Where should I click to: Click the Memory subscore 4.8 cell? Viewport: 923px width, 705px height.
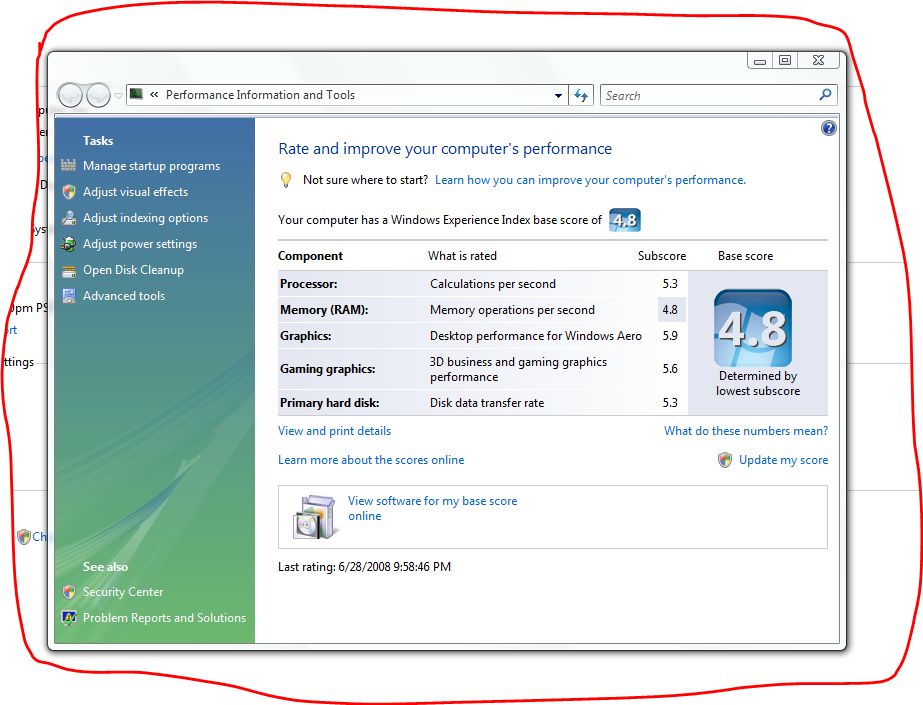(x=671, y=310)
